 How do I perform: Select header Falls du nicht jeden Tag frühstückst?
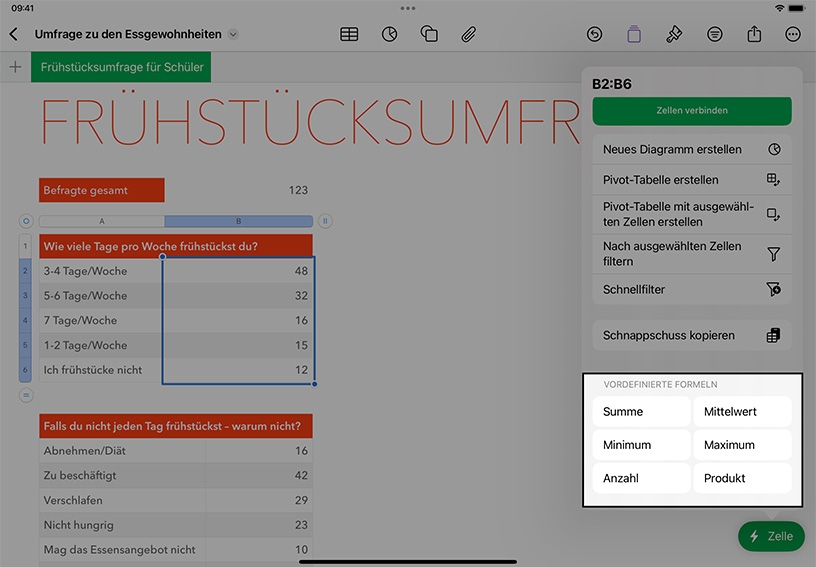176,426
